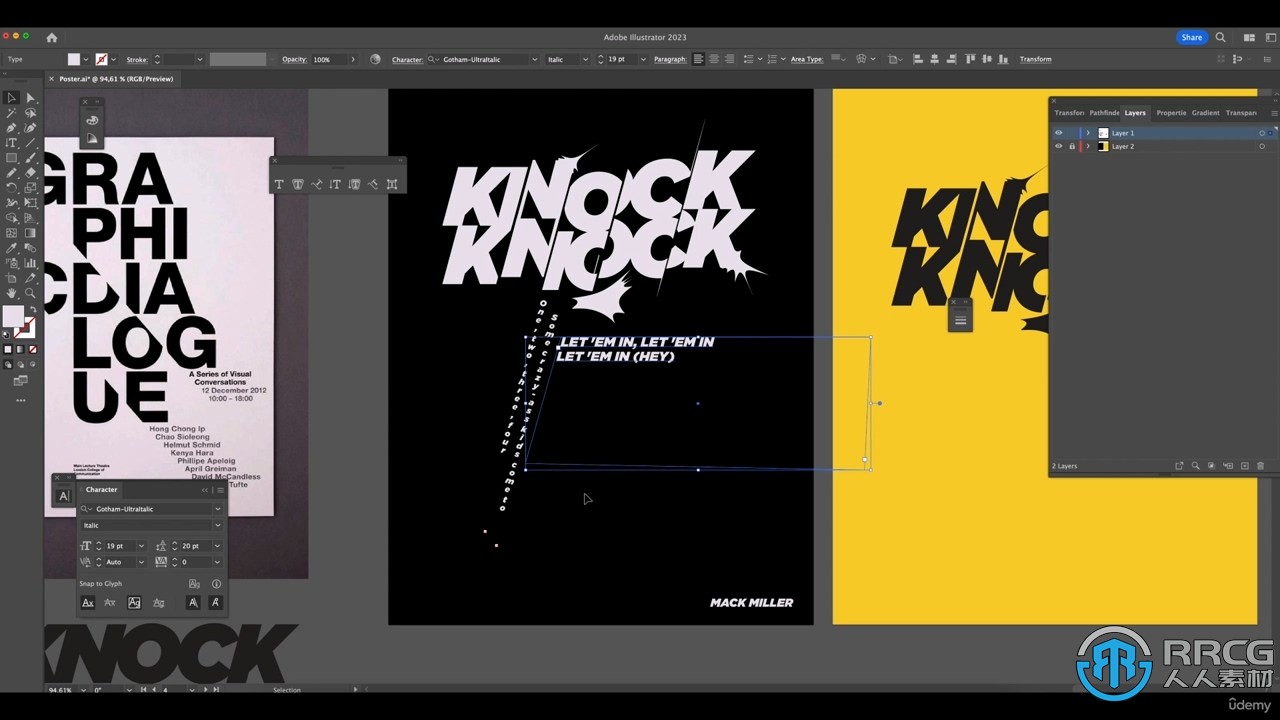Open fill color dropdown in control bar
The width and height of the screenshot is (1280, 720).
pyautogui.click(x=86, y=59)
